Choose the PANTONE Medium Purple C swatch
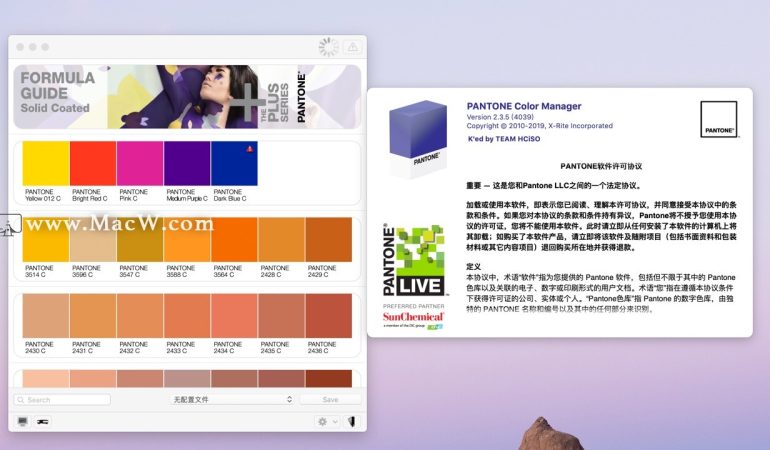Viewport: 770px width, 450px height. (187, 164)
